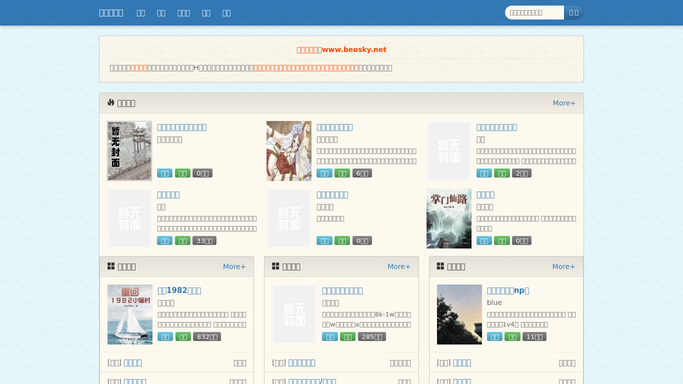Open the misty mountain book cover thumbnail
This screenshot has height=384, width=683.
point(449,219)
